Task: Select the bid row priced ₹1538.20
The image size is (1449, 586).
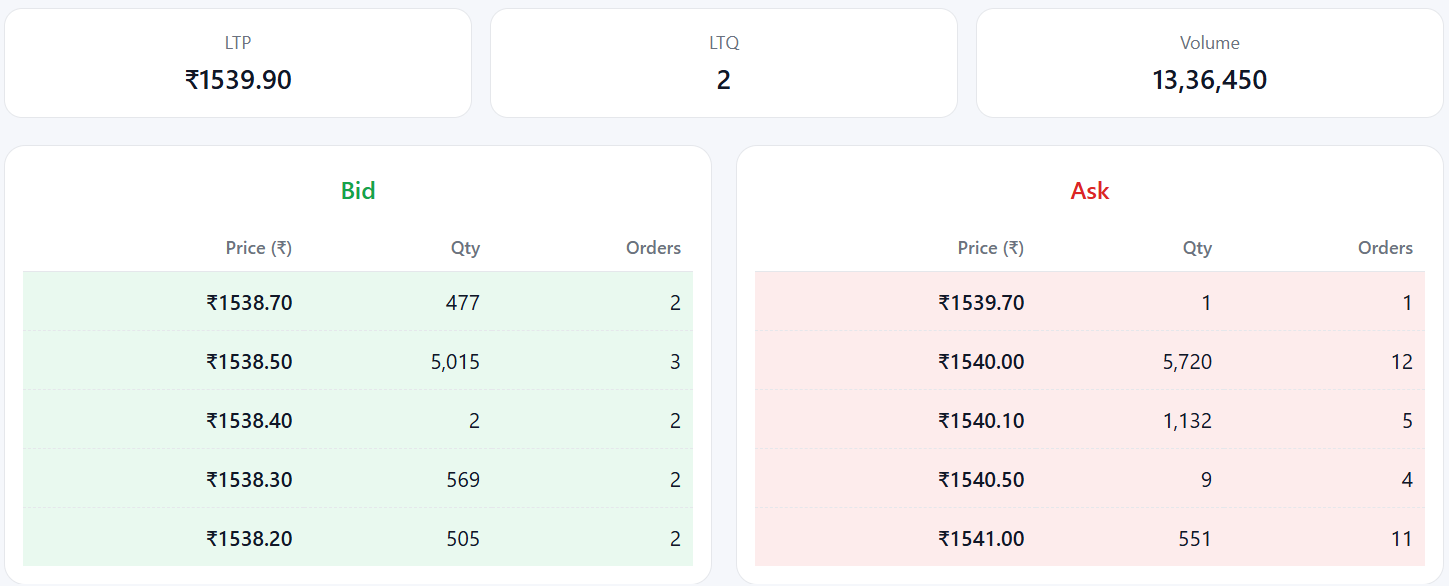Action: 357,538
